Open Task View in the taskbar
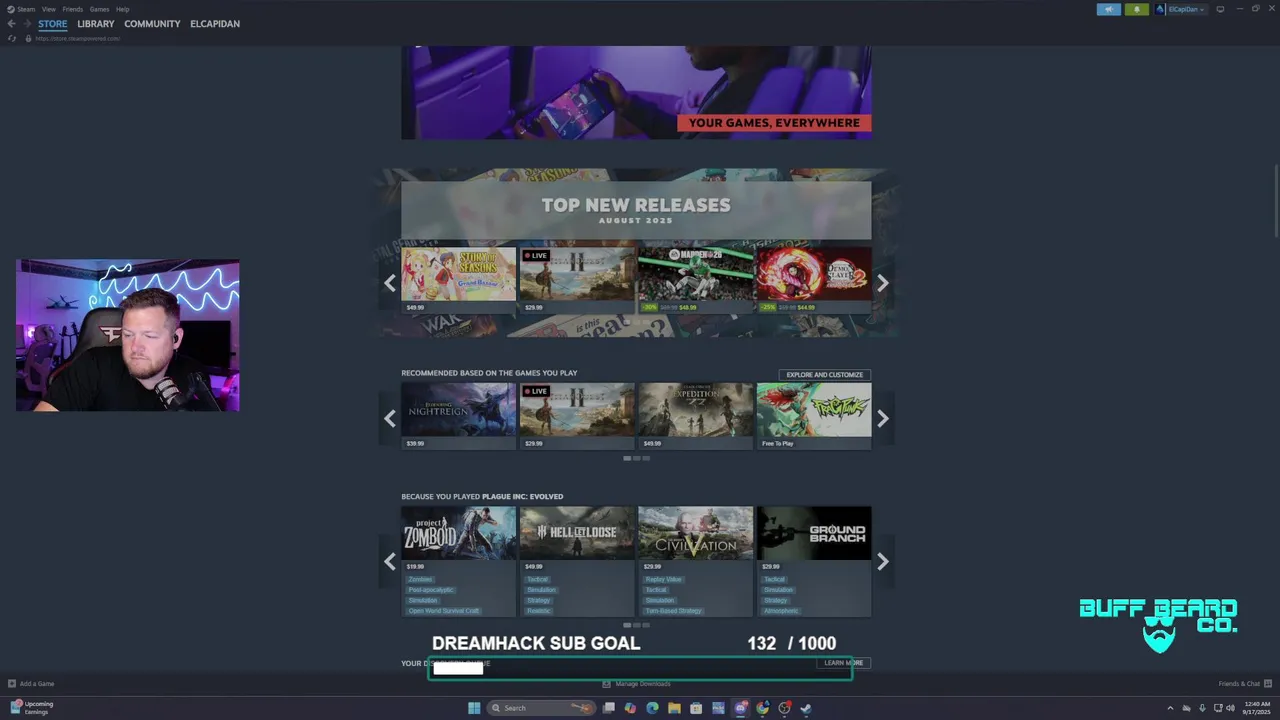 pos(608,708)
